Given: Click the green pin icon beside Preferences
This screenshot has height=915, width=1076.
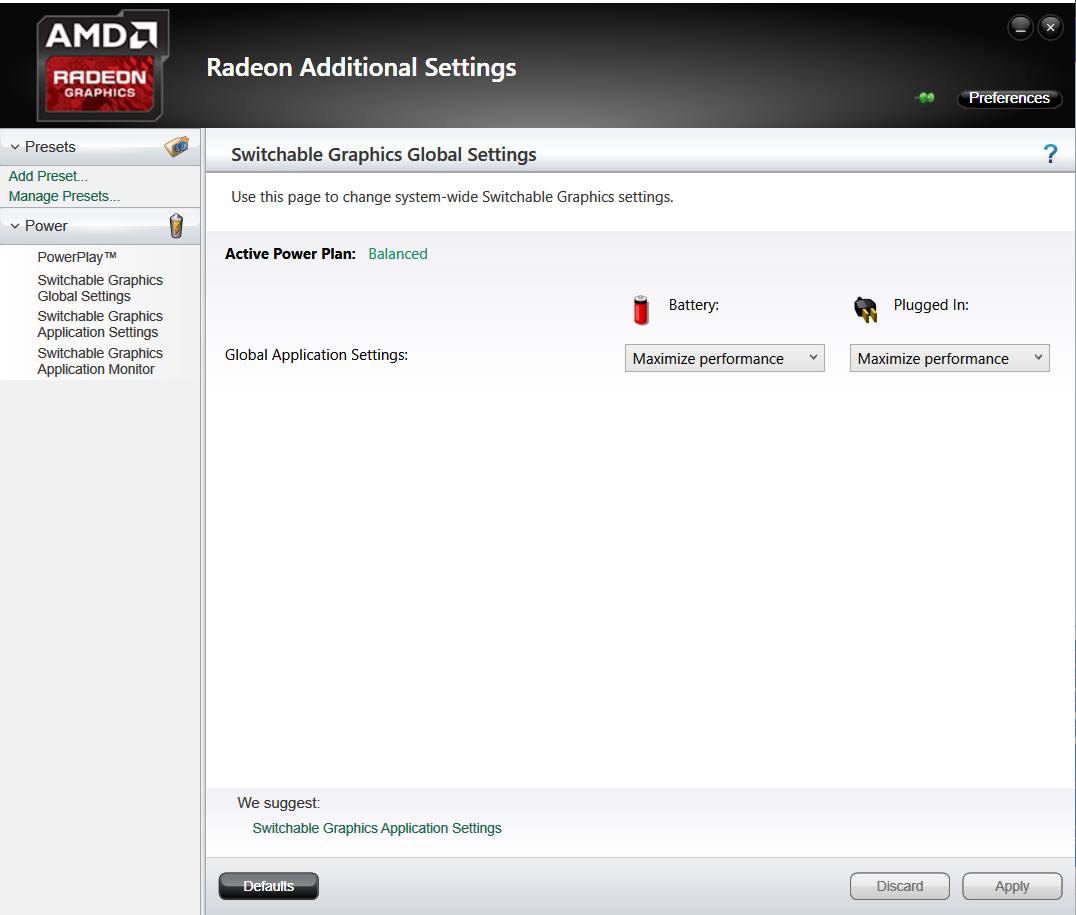Looking at the screenshot, I should (x=925, y=97).
